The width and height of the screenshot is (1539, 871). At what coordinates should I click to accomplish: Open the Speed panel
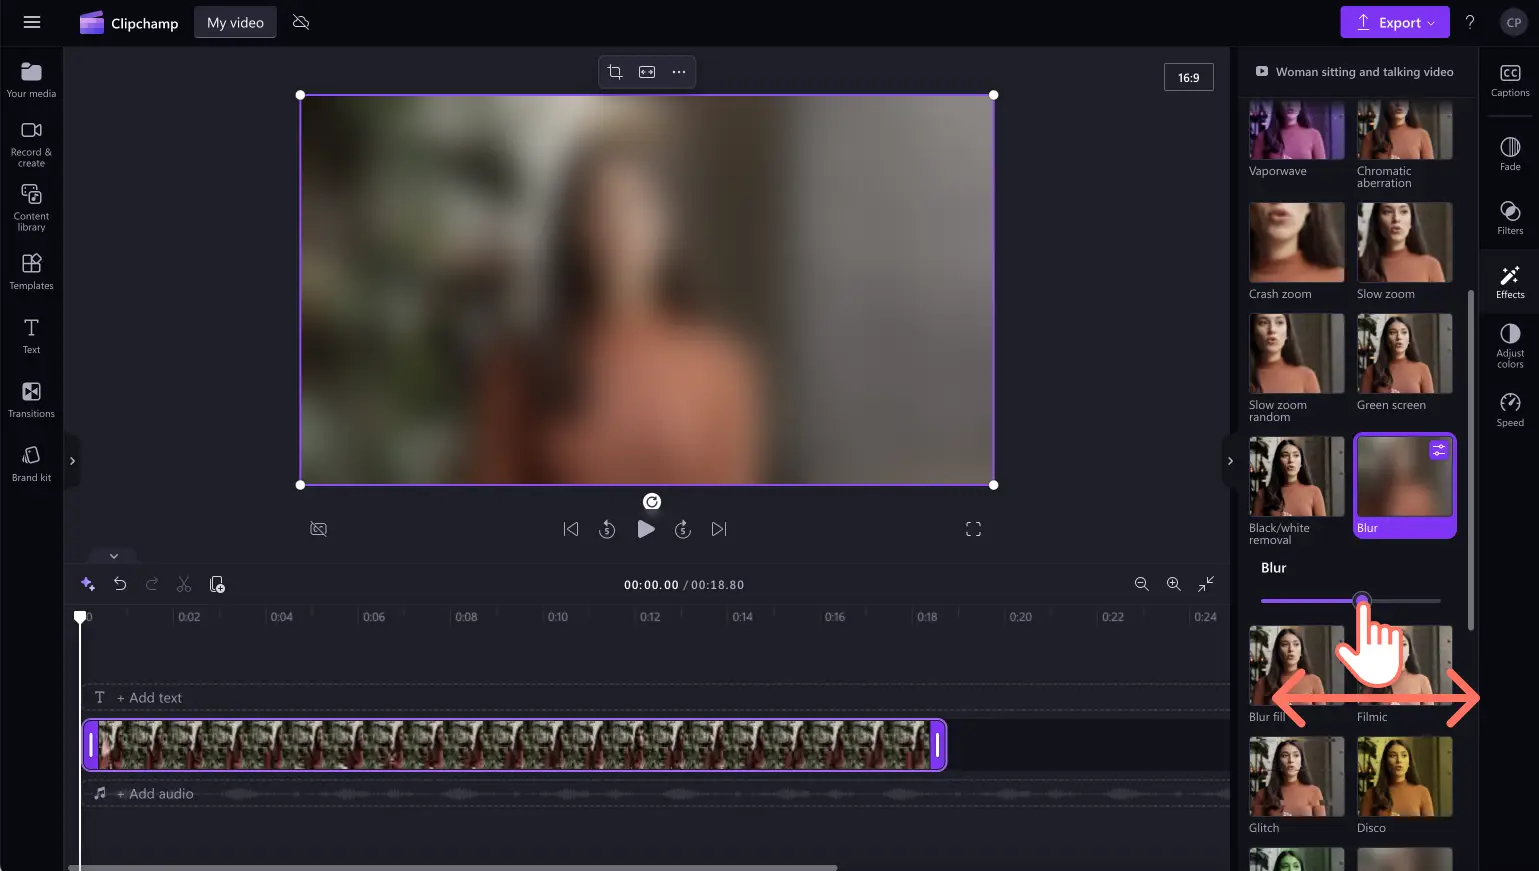[x=1510, y=409]
